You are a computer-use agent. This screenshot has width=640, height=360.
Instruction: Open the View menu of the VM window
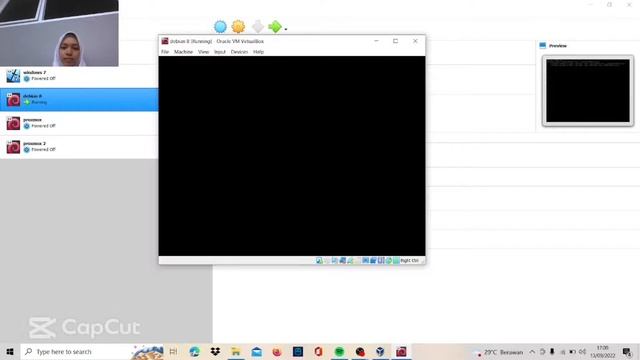[203, 52]
